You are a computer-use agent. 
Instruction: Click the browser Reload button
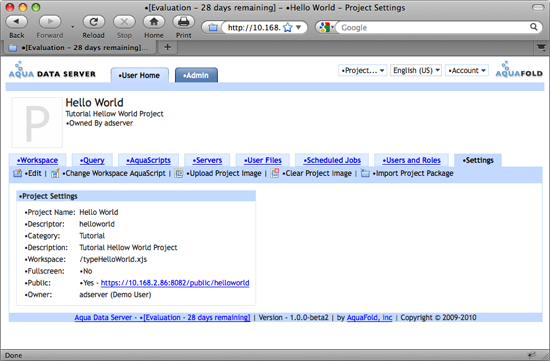[94, 22]
